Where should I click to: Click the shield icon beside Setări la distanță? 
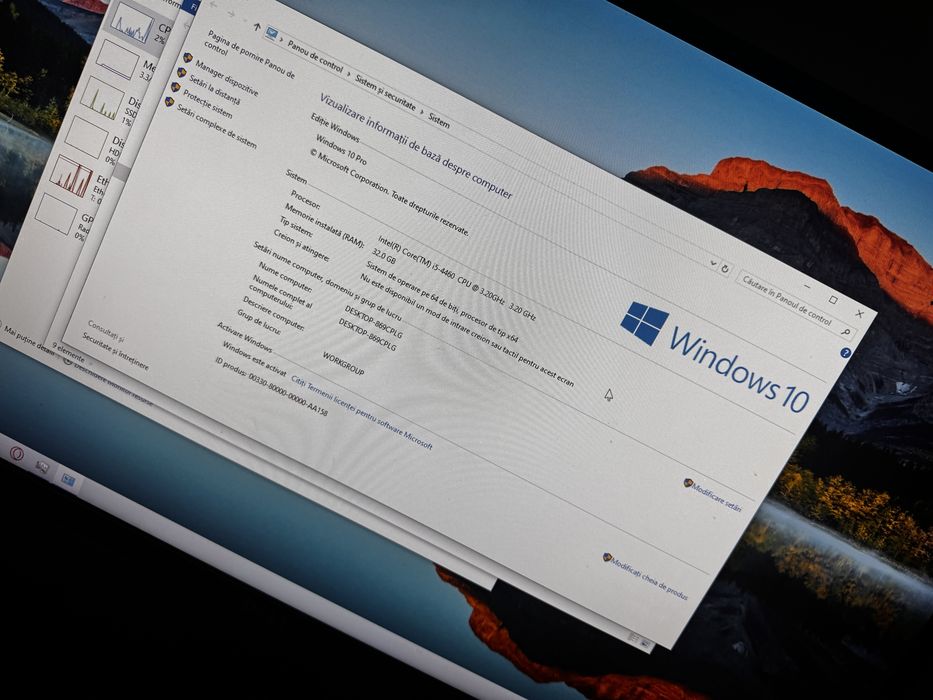pyautogui.click(x=181, y=72)
